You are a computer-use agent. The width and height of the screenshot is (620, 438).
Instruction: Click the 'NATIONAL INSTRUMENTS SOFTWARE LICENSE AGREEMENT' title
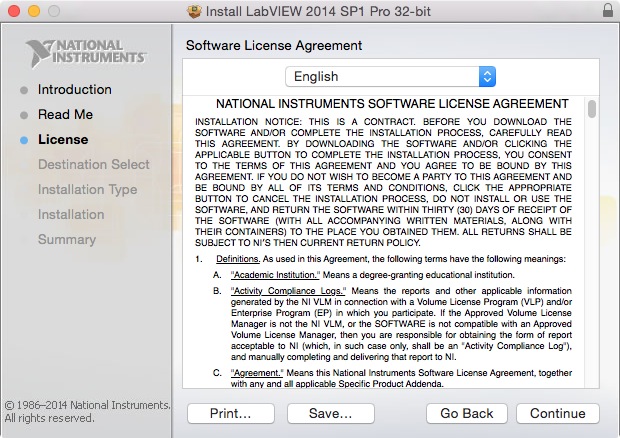point(392,104)
